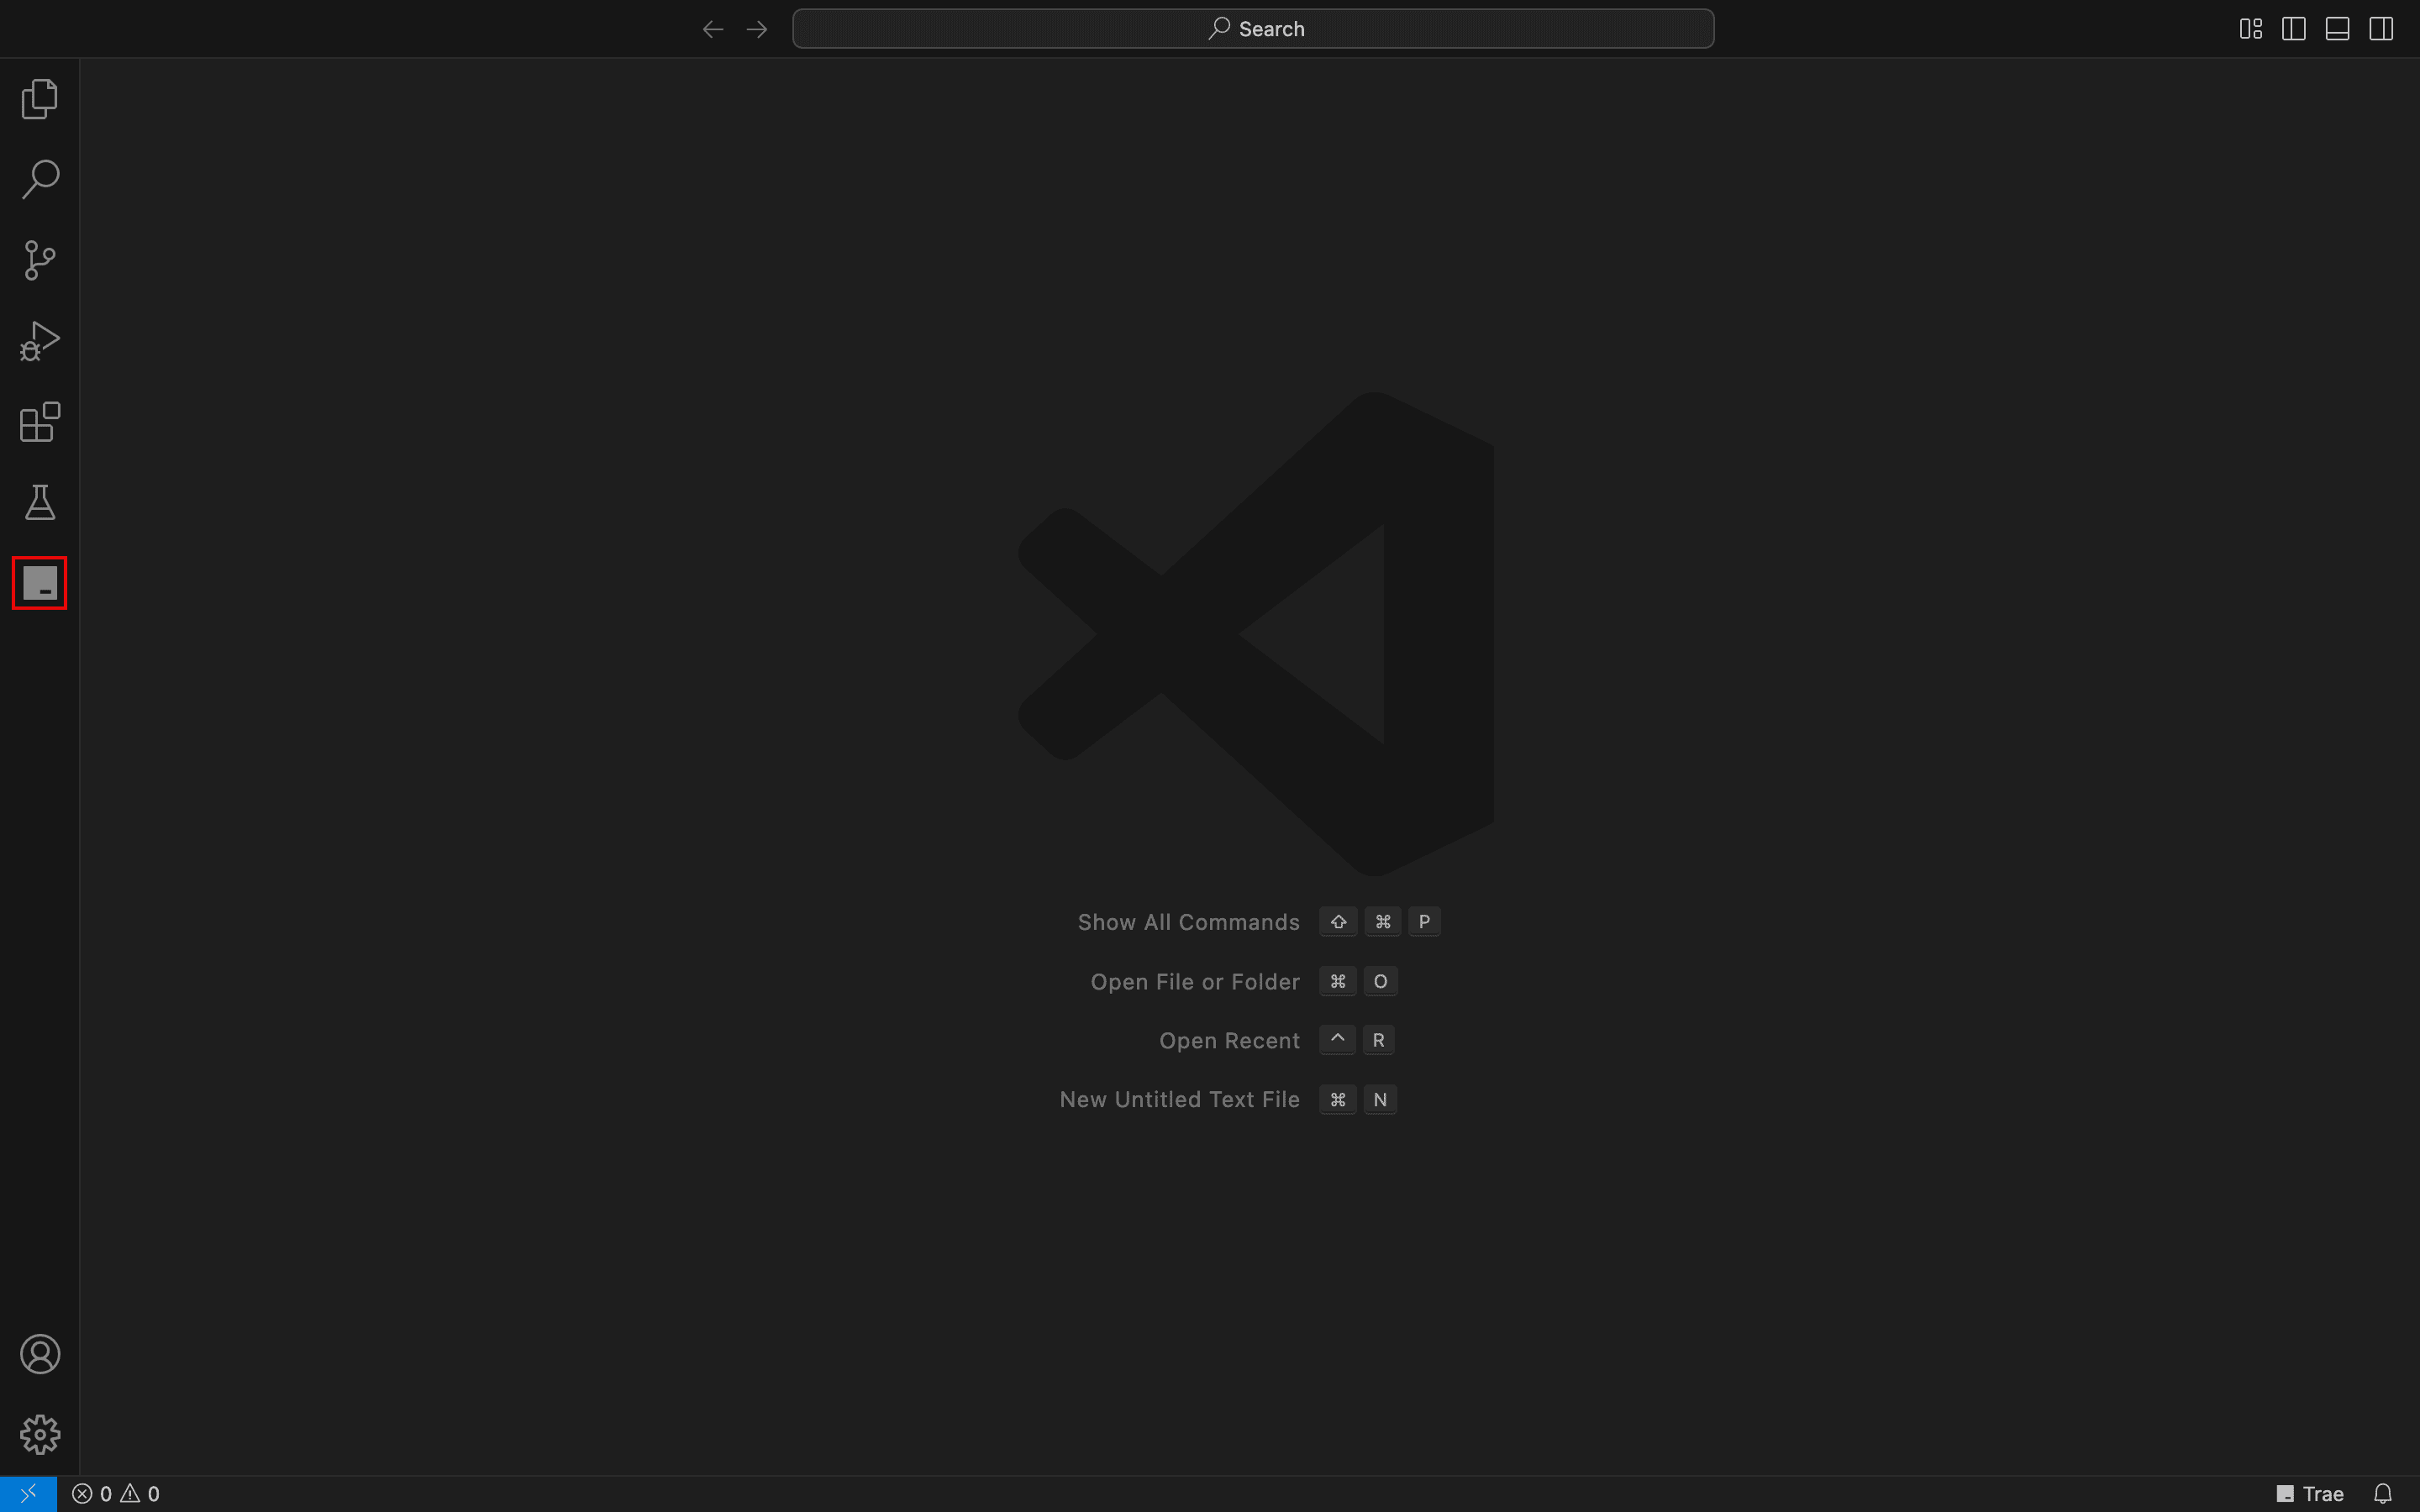The height and width of the screenshot is (1512, 2420).
Task: Open the Extensions view
Action: [39, 421]
